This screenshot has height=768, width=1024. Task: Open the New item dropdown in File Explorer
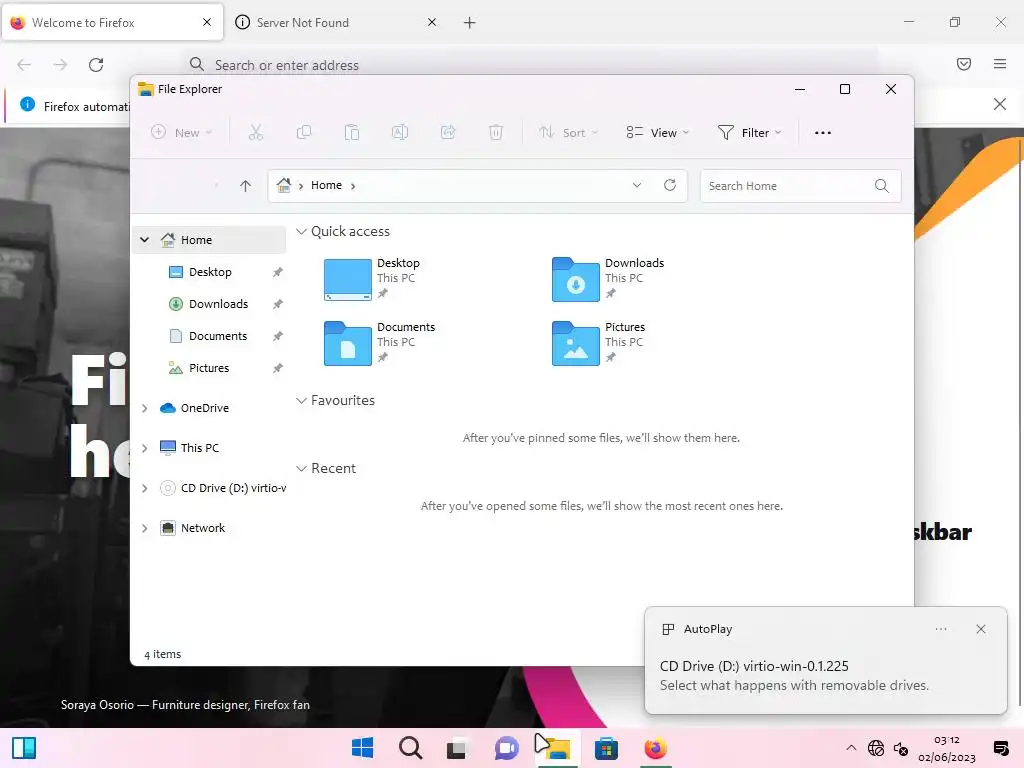click(182, 133)
